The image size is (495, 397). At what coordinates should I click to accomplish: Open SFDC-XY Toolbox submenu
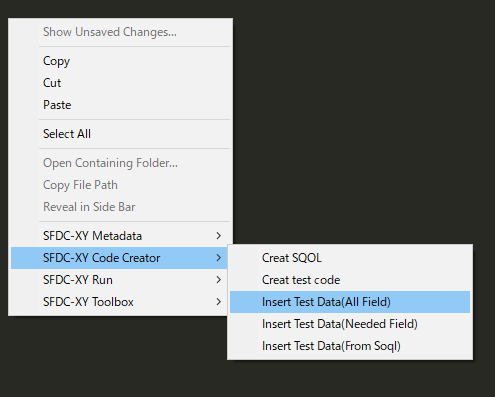[x=120, y=302]
